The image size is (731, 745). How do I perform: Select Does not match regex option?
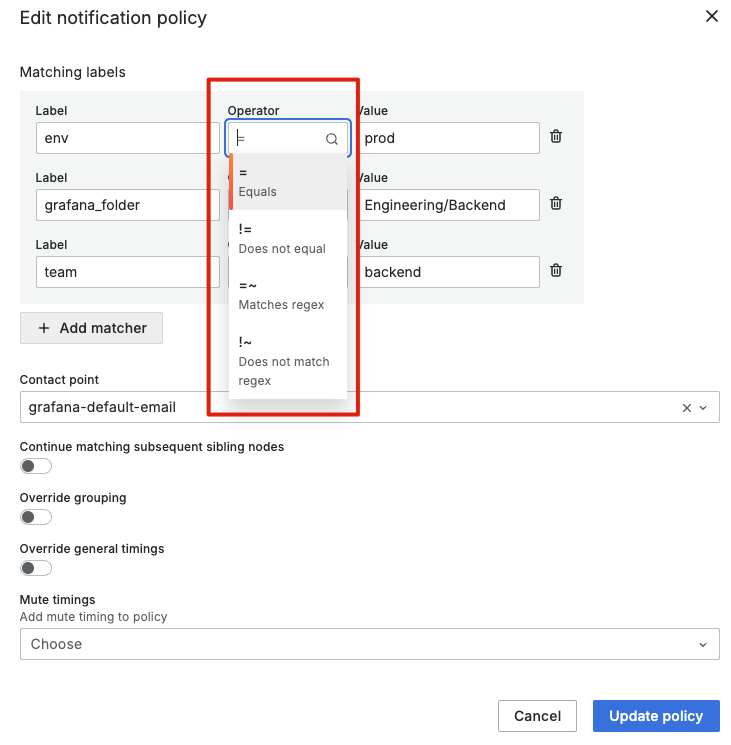click(x=288, y=360)
